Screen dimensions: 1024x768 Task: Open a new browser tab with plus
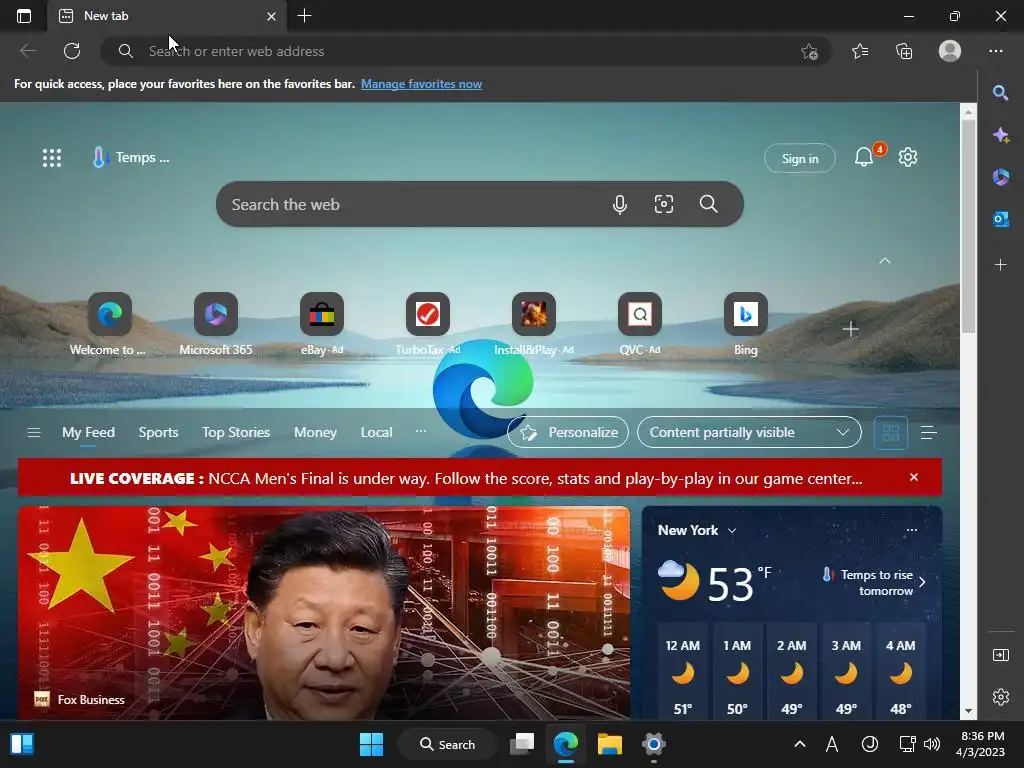[304, 16]
